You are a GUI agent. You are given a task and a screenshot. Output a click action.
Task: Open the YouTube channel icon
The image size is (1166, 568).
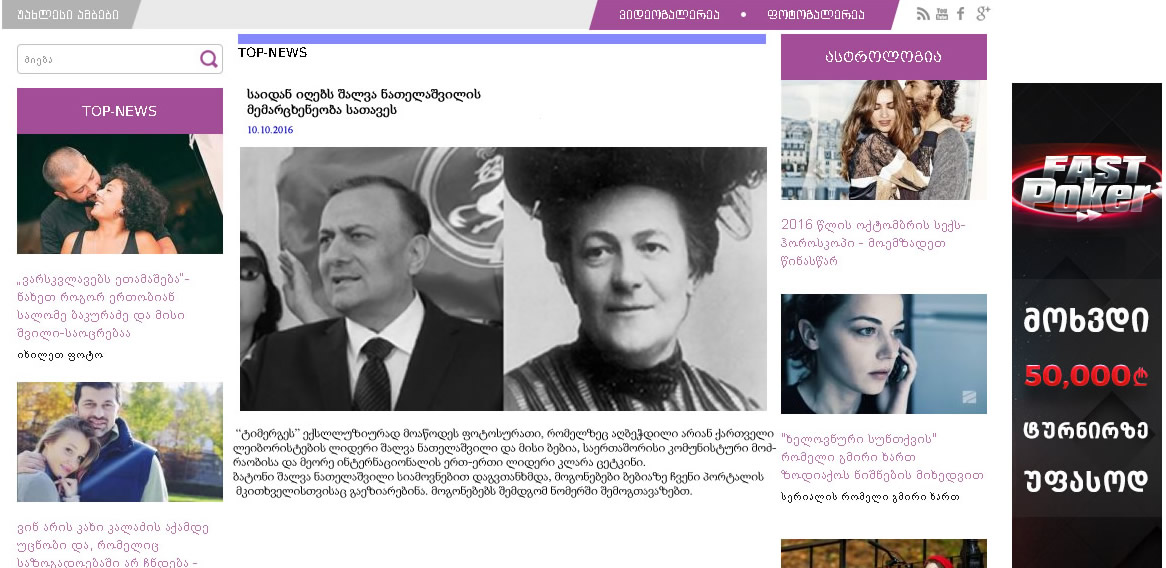point(942,13)
